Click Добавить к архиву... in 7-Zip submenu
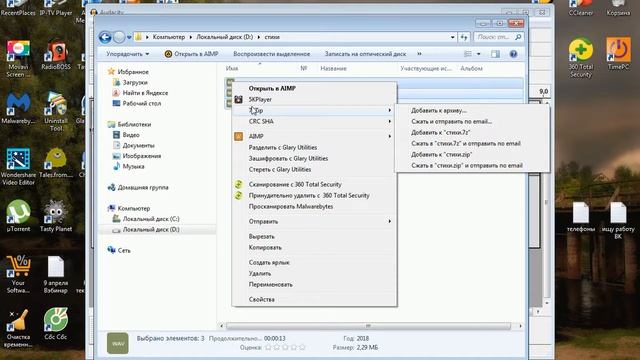The width and height of the screenshot is (640, 360). coord(473,111)
